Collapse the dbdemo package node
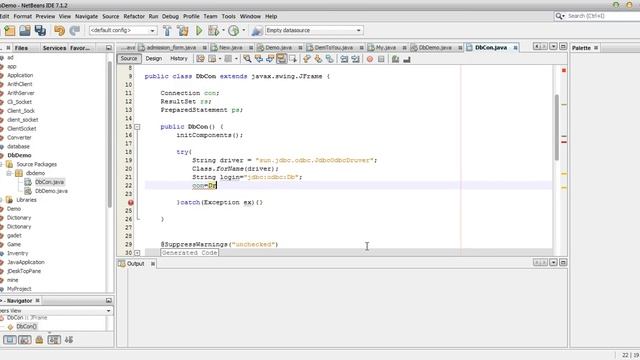 [x=9, y=173]
